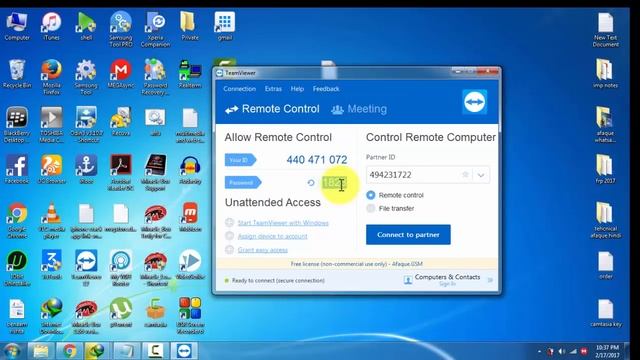Open the MEGAsync desktop shortcut
640x360 pixels.
click(121, 74)
